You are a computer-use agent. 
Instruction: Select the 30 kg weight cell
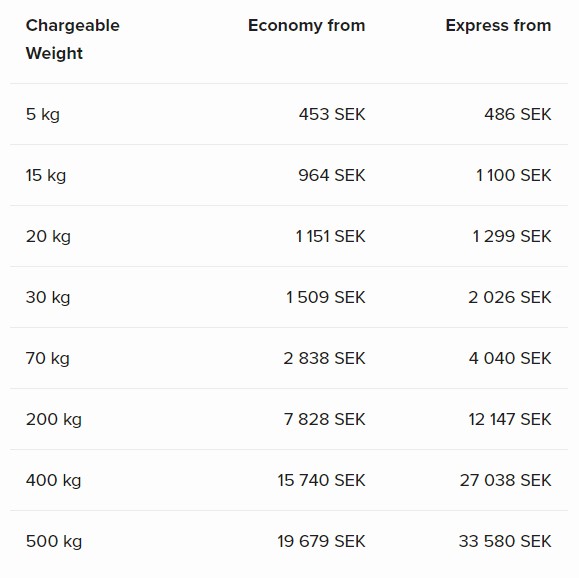(x=48, y=297)
